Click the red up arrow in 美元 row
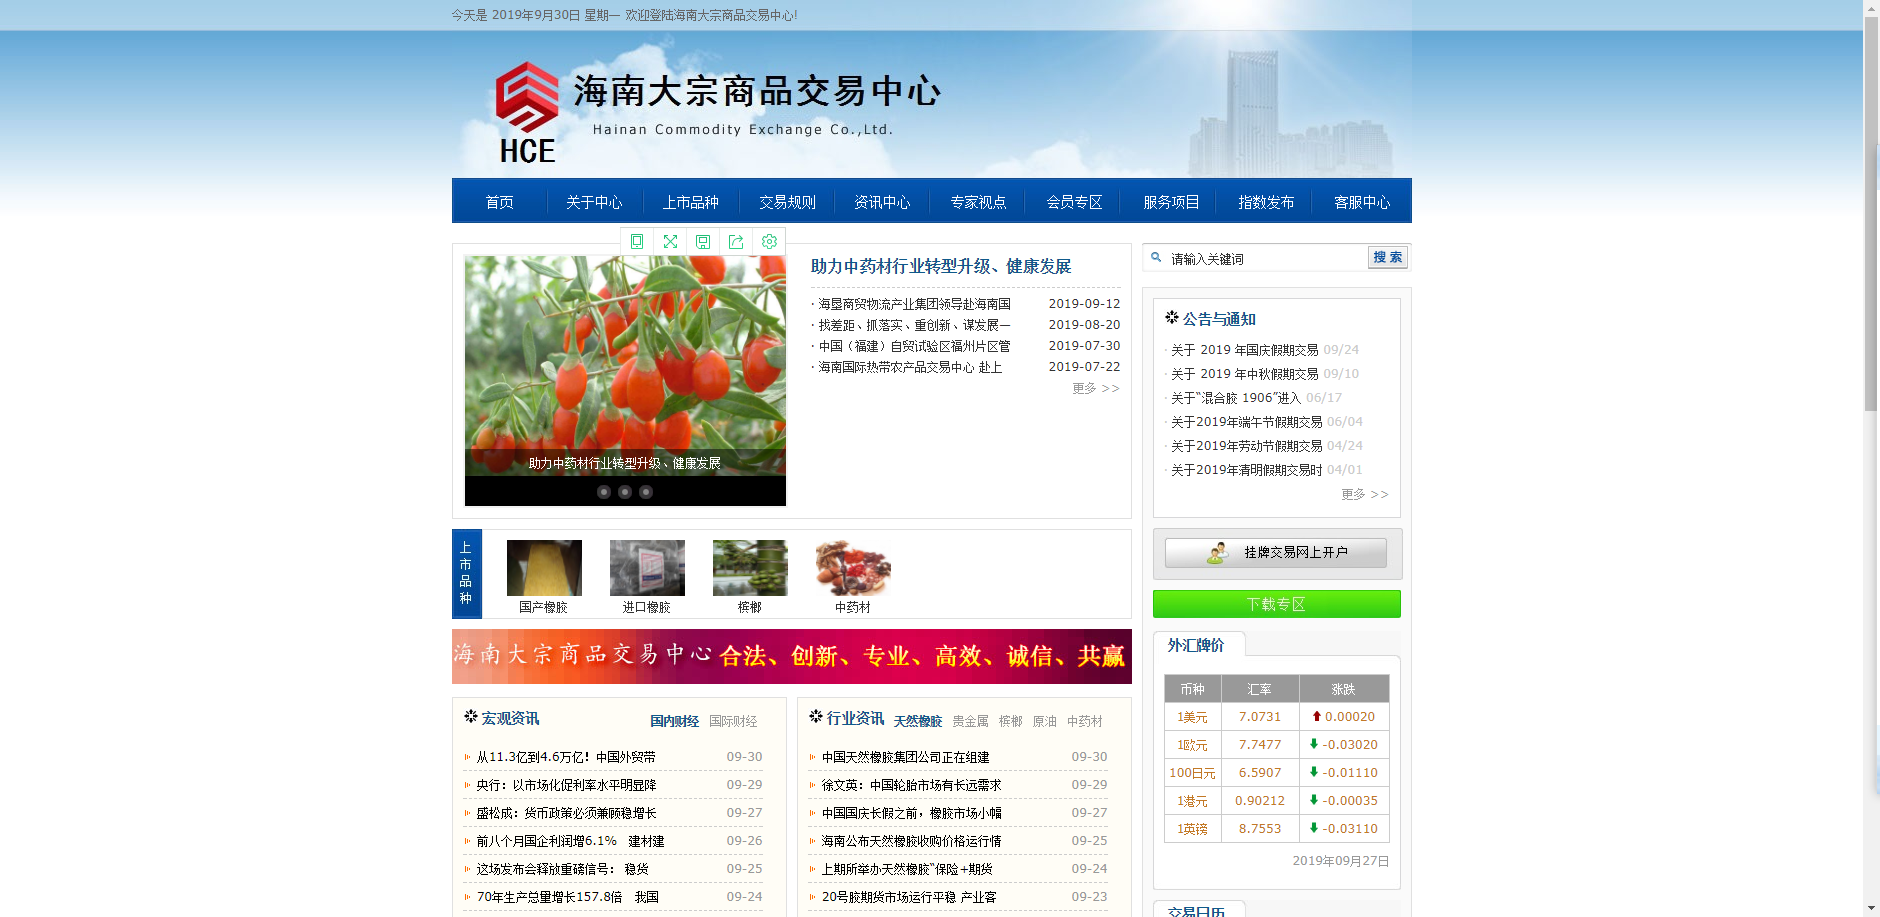 (x=1317, y=716)
